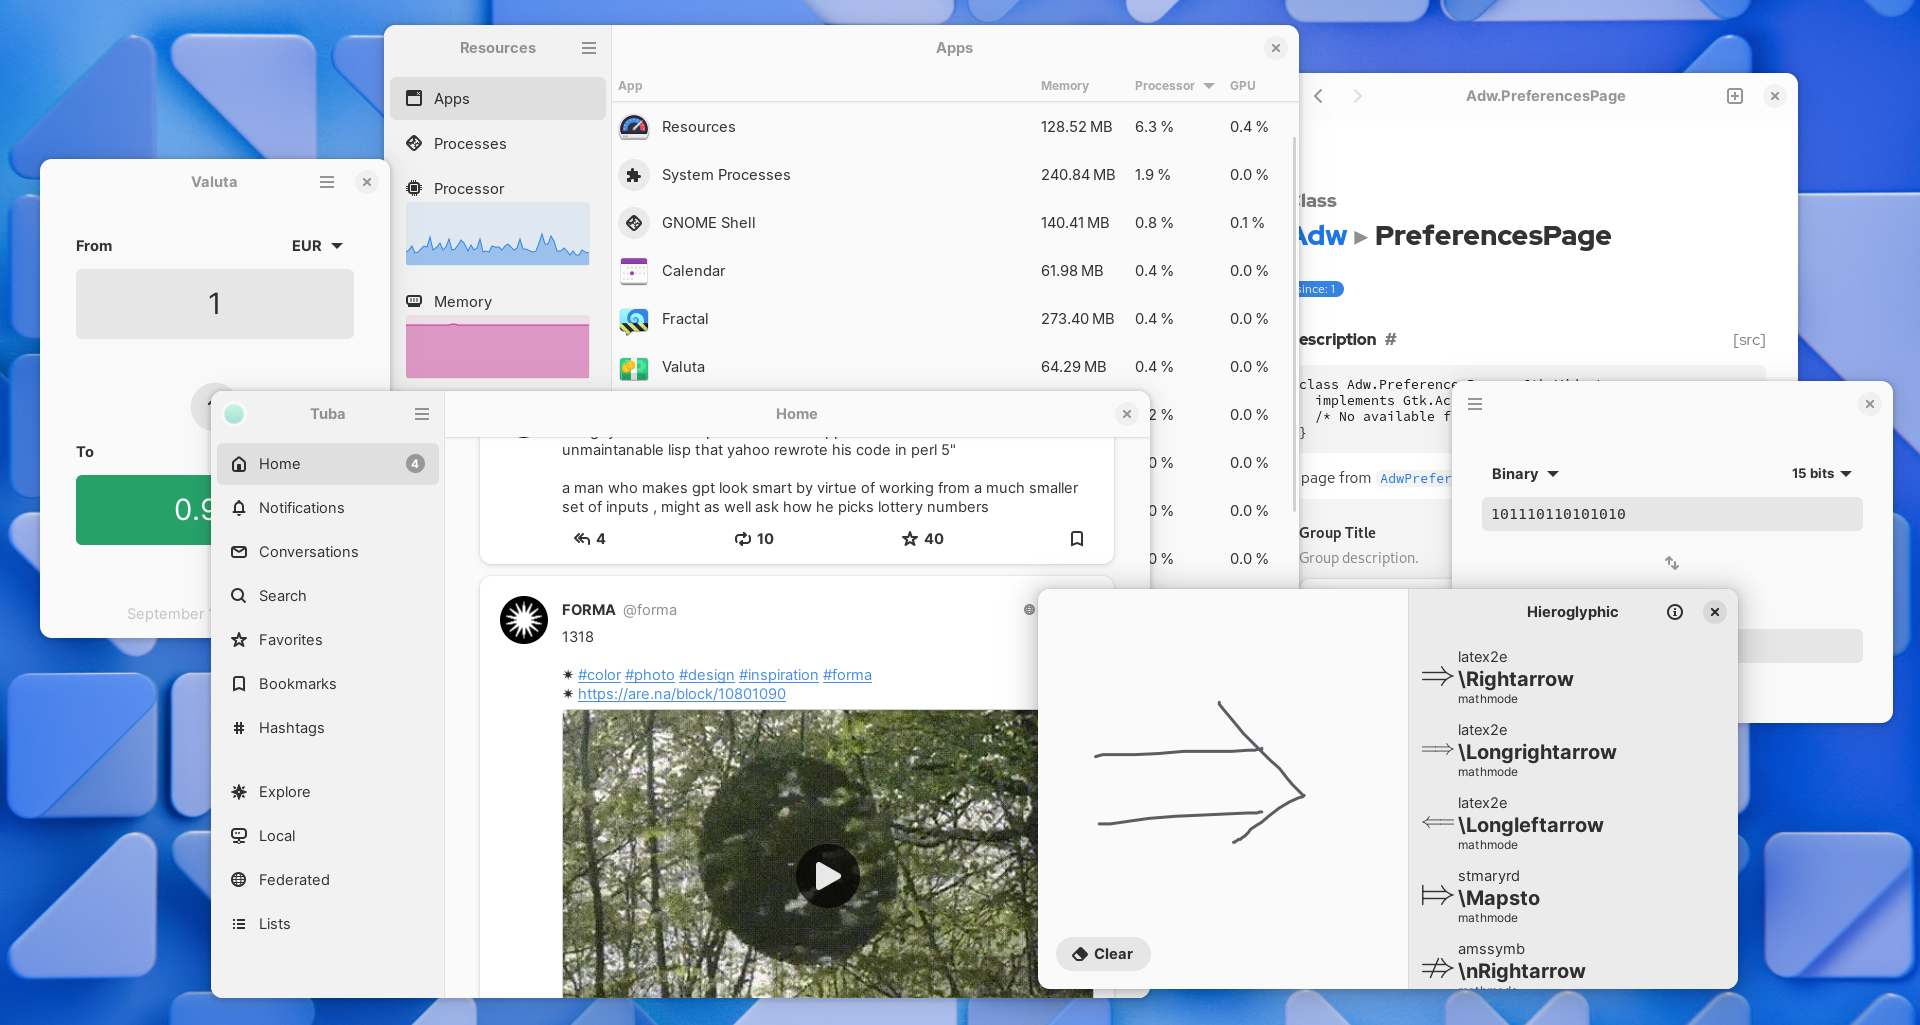
Task: Open the Hieroglyphic info icon
Action: (1675, 612)
